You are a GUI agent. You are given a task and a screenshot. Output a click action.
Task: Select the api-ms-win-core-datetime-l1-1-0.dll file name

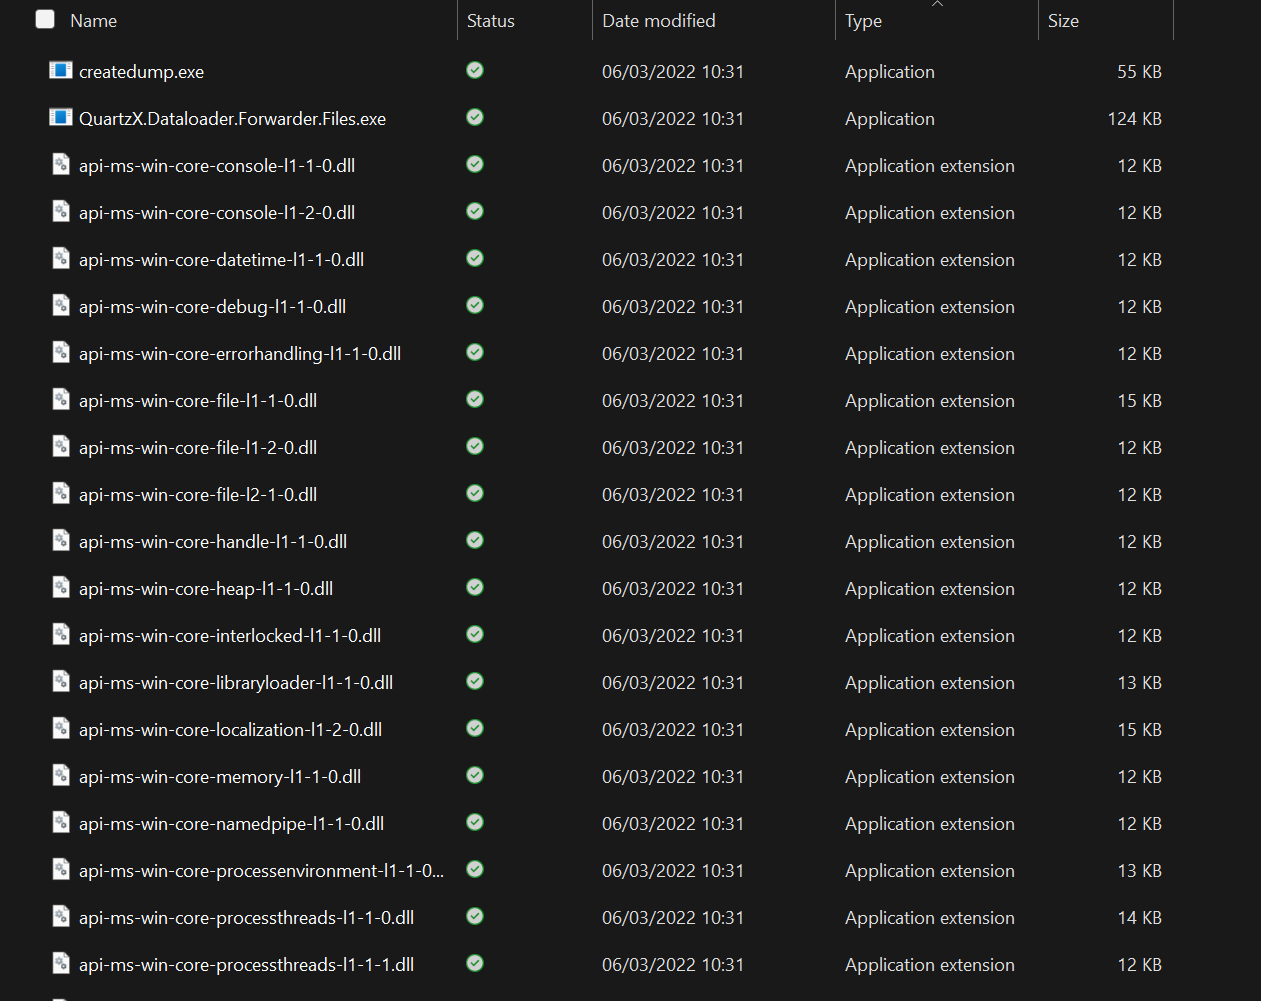click(221, 260)
